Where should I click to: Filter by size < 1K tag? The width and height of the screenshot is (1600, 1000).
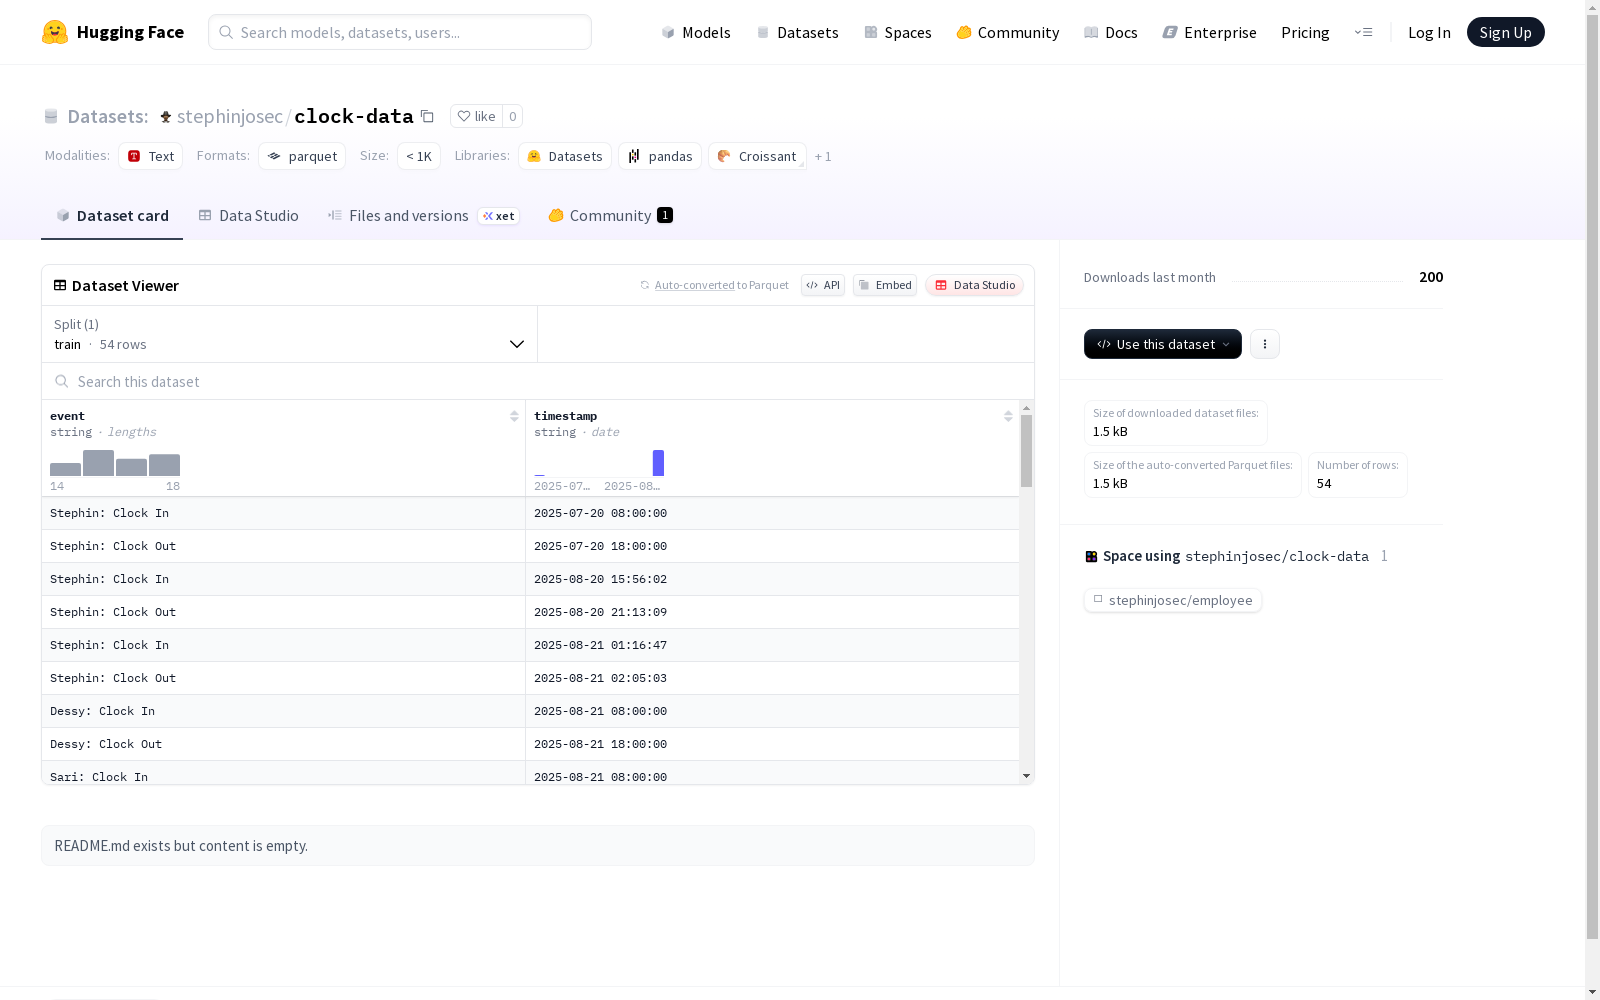click(x=419, y=156)
